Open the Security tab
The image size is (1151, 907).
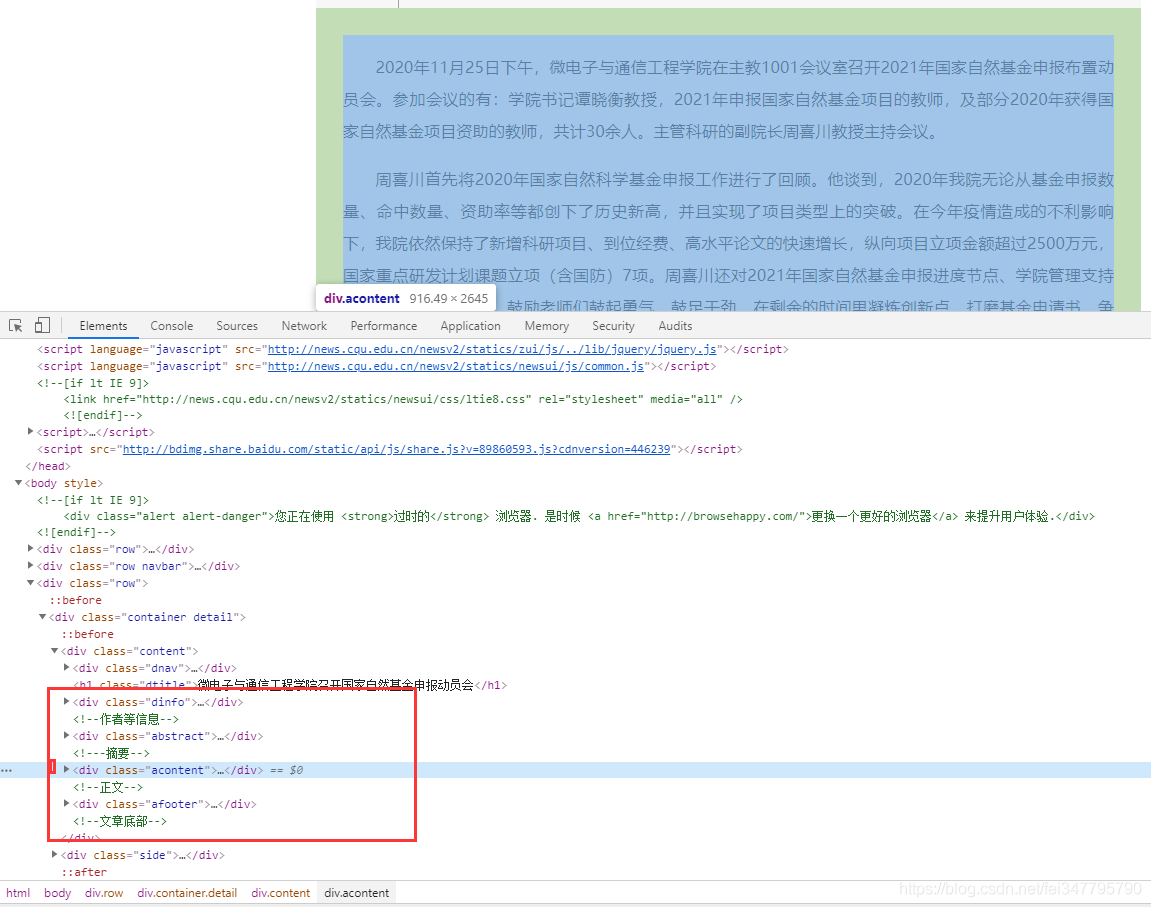(613, 326)
